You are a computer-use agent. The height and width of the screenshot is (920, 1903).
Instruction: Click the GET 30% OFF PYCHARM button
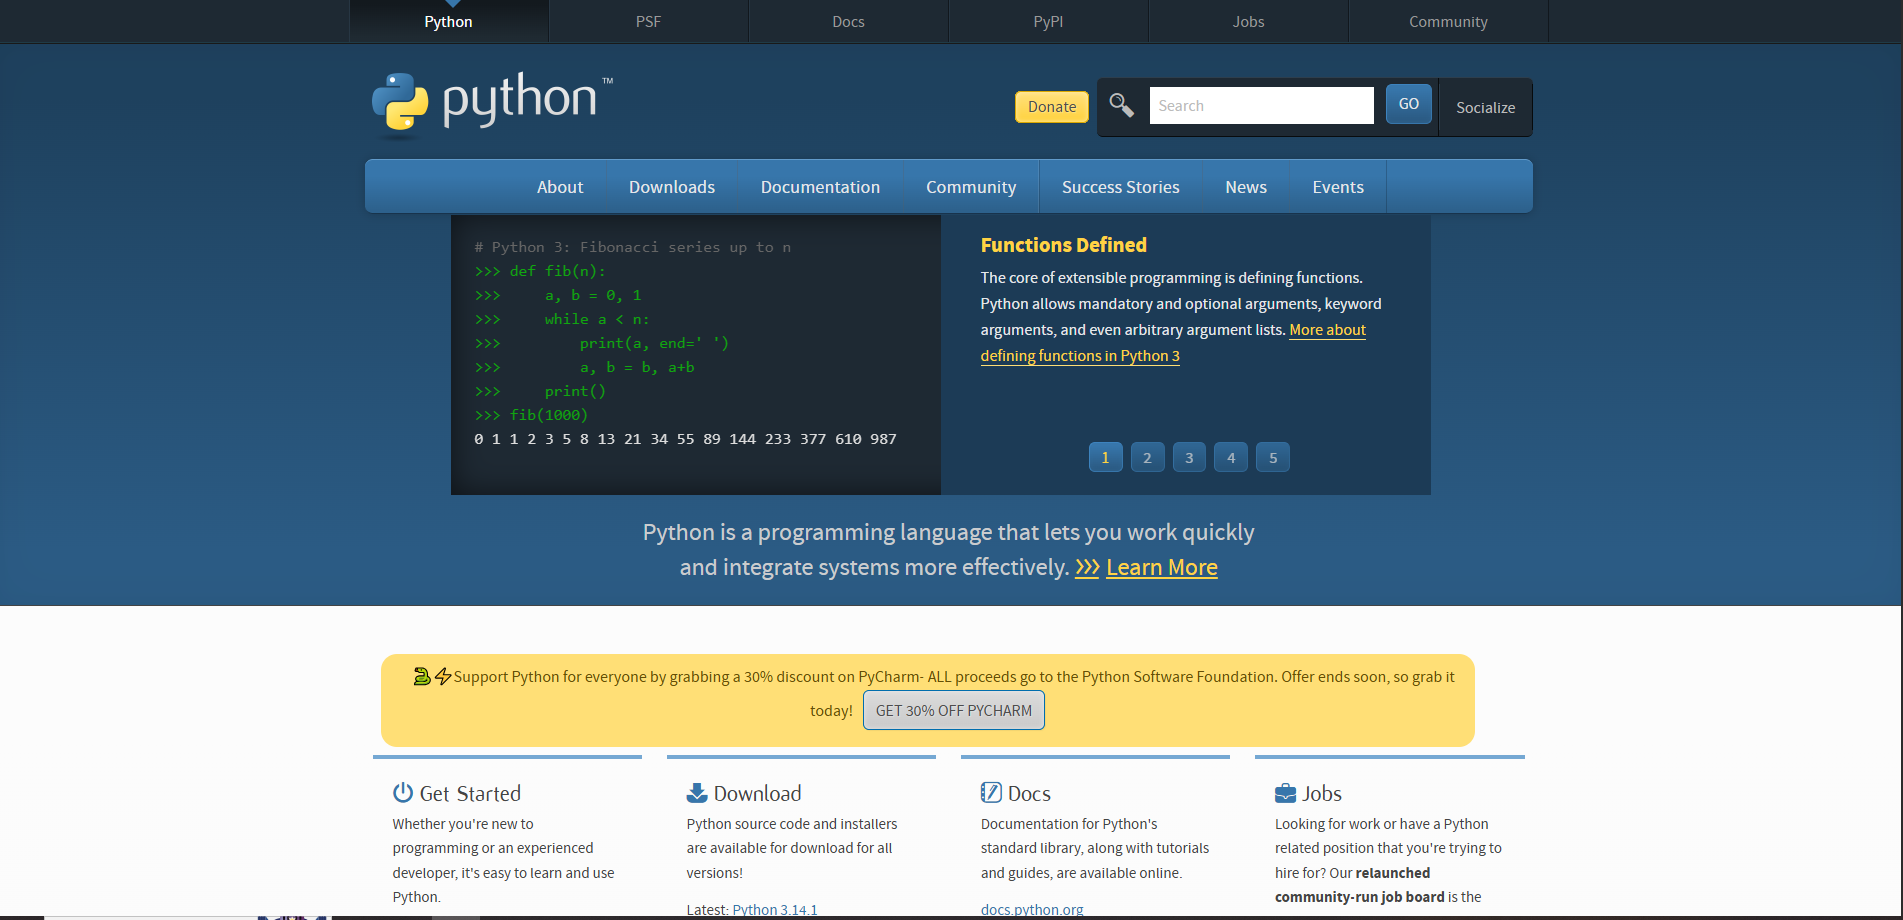(953, 711)
